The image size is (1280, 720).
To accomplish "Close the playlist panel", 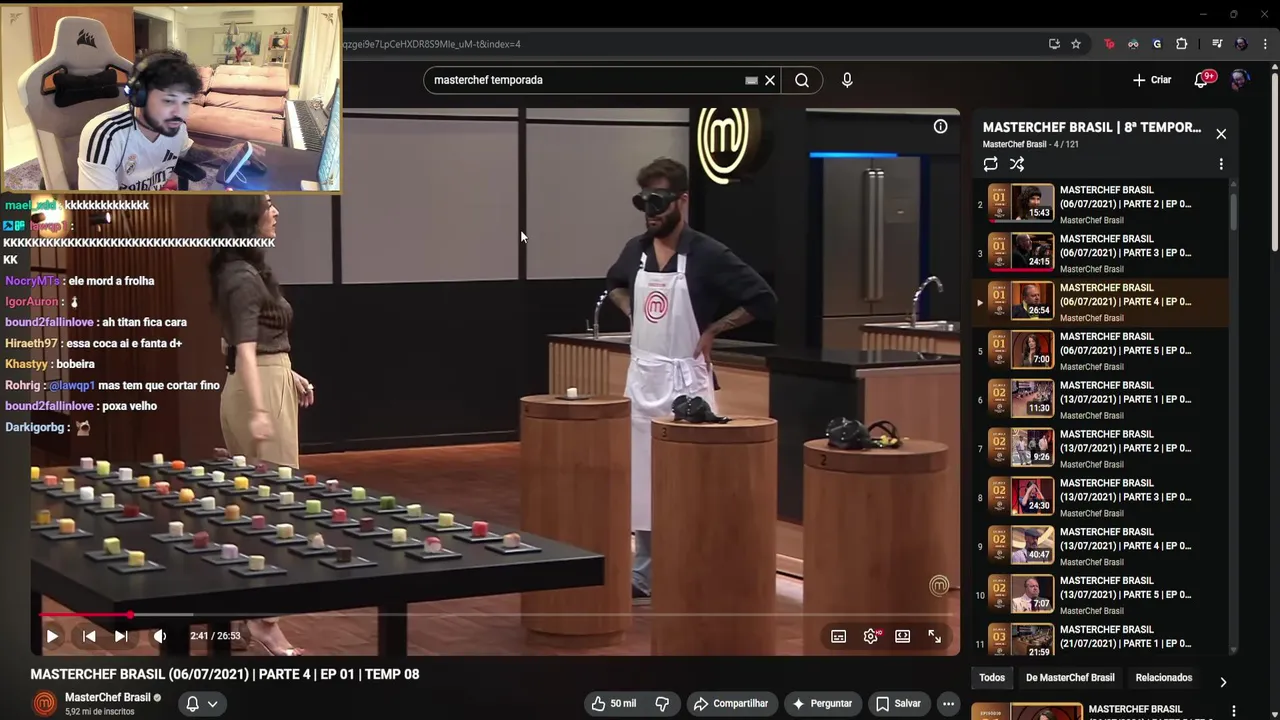I will point(1221,134).
